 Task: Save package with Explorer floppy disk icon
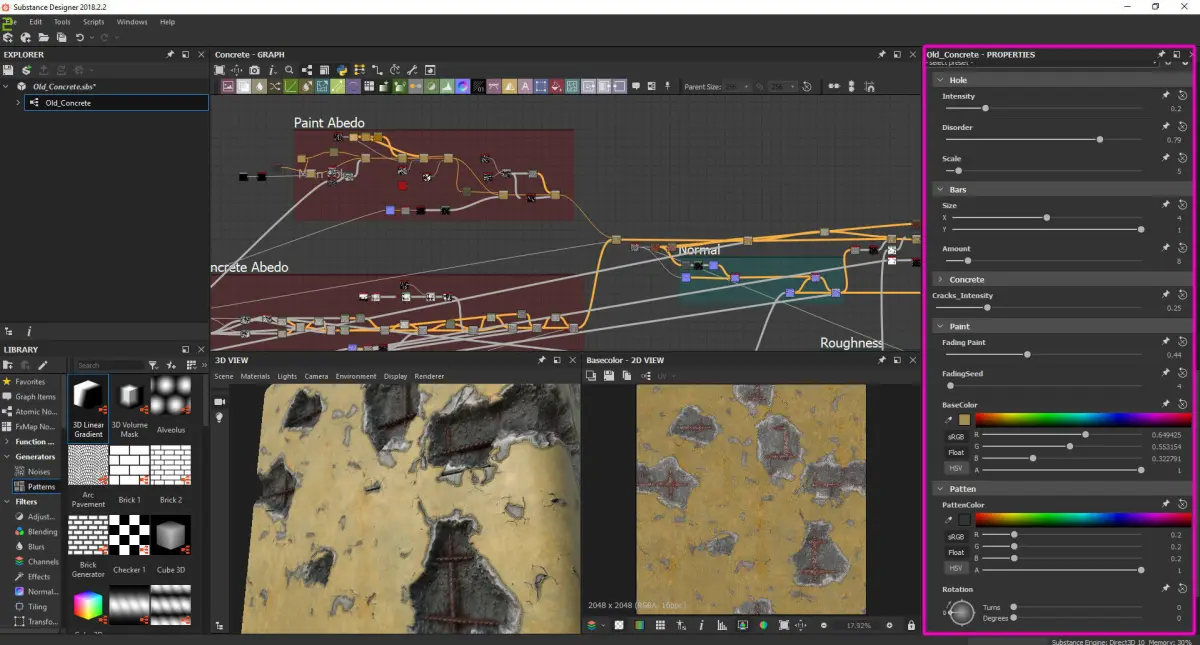[x=9, y=70]
